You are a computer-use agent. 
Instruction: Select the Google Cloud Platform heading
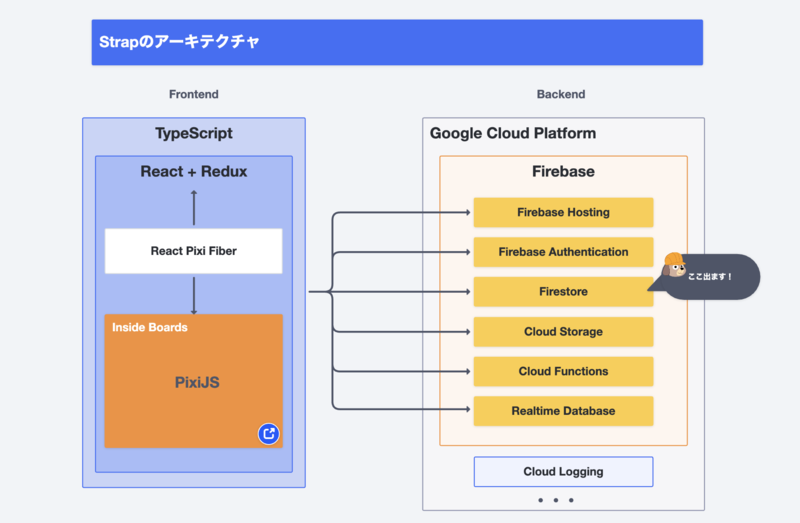point(513,133)
